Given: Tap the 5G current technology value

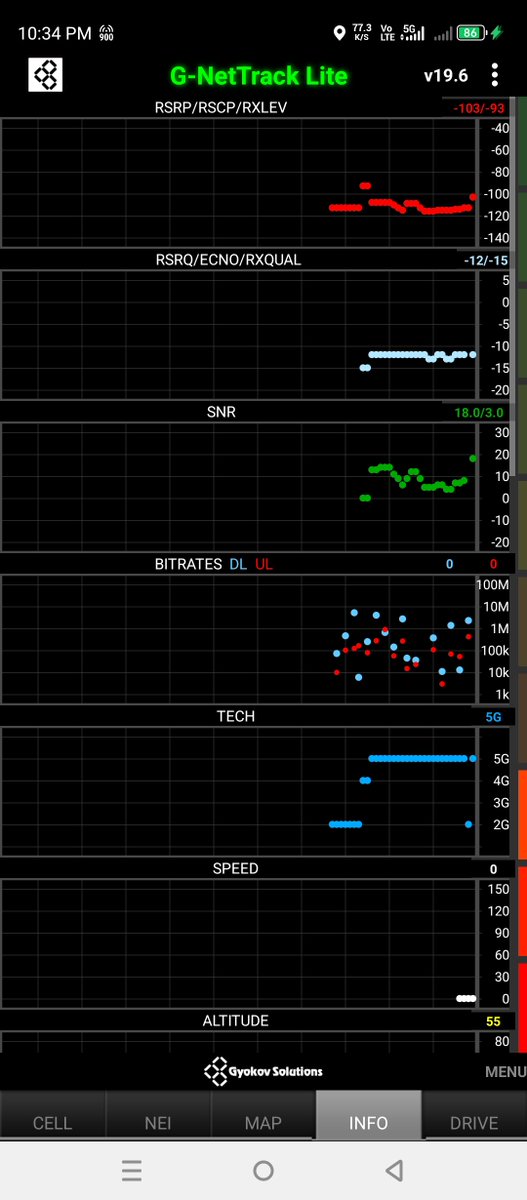Looking at the screenshot, I should (x=494, y=717).
